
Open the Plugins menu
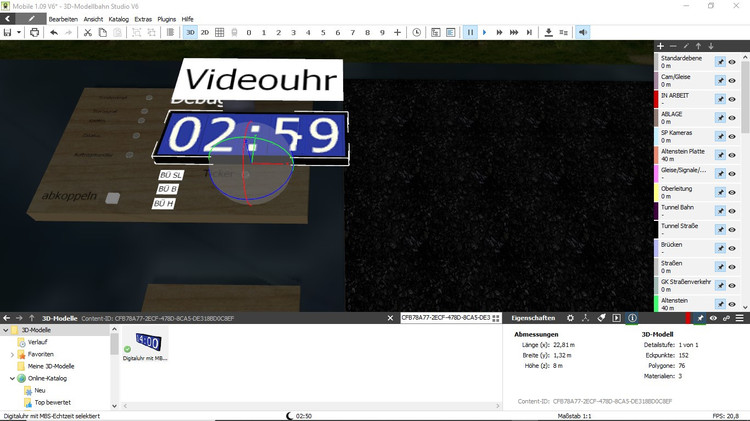click(166, 19)
